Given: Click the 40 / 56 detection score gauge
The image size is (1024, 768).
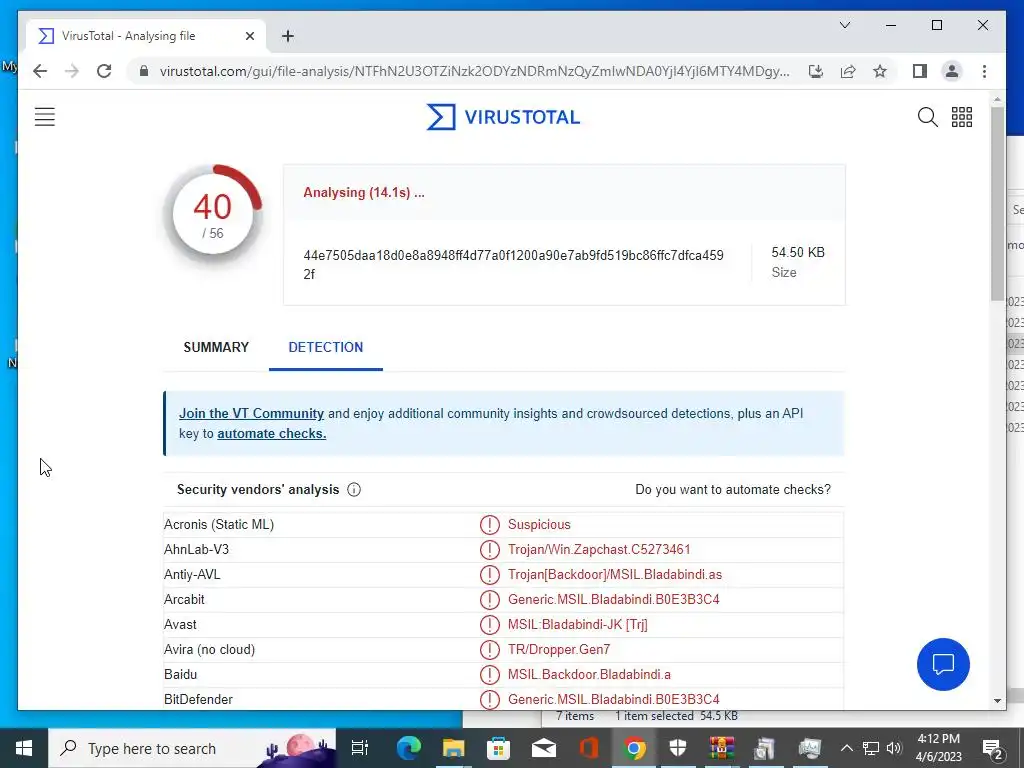Looking at the screenshot, I should pyautogui.click(x=212, y=214).
